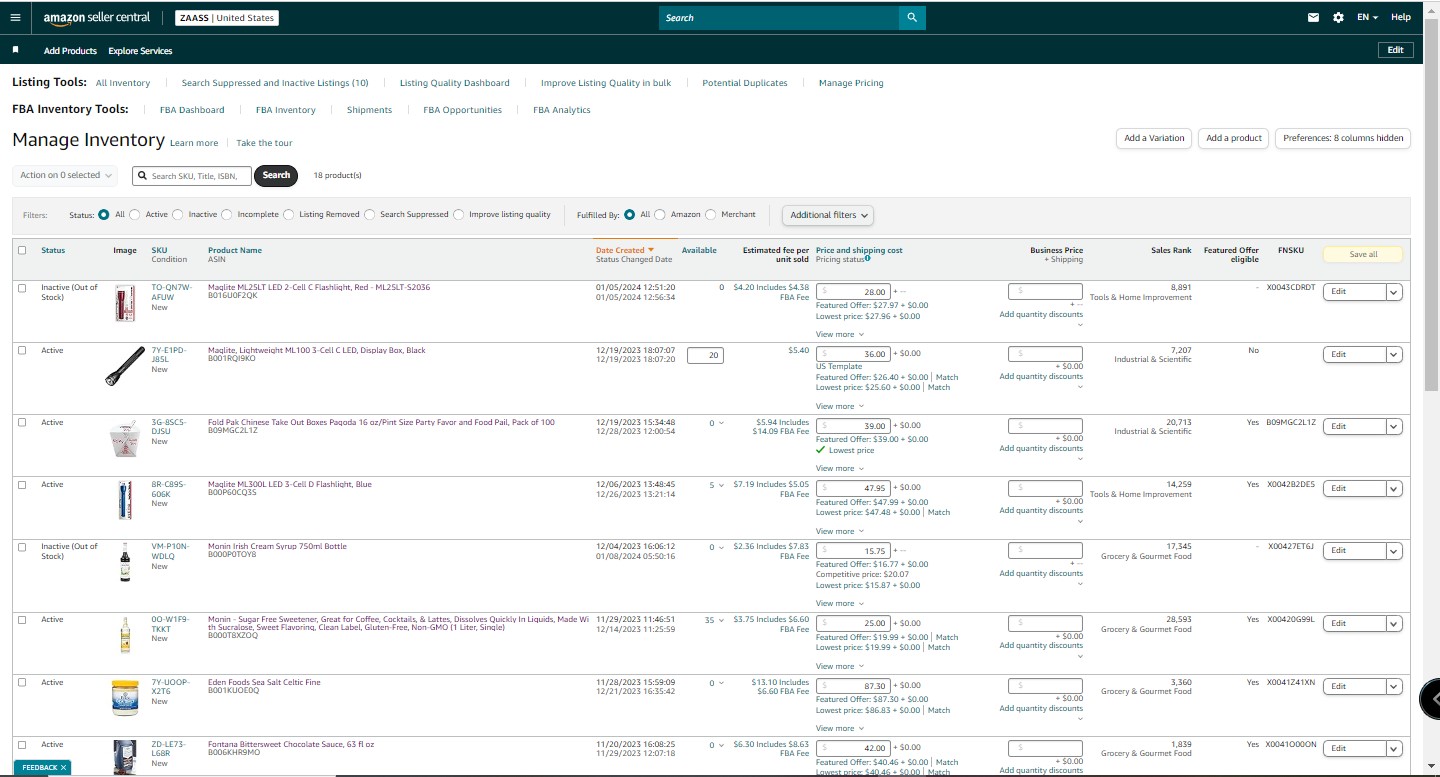Open Edit dropdown arrow for Maglite ML100 row
Screen dimensions: 1440x777
1394,354
